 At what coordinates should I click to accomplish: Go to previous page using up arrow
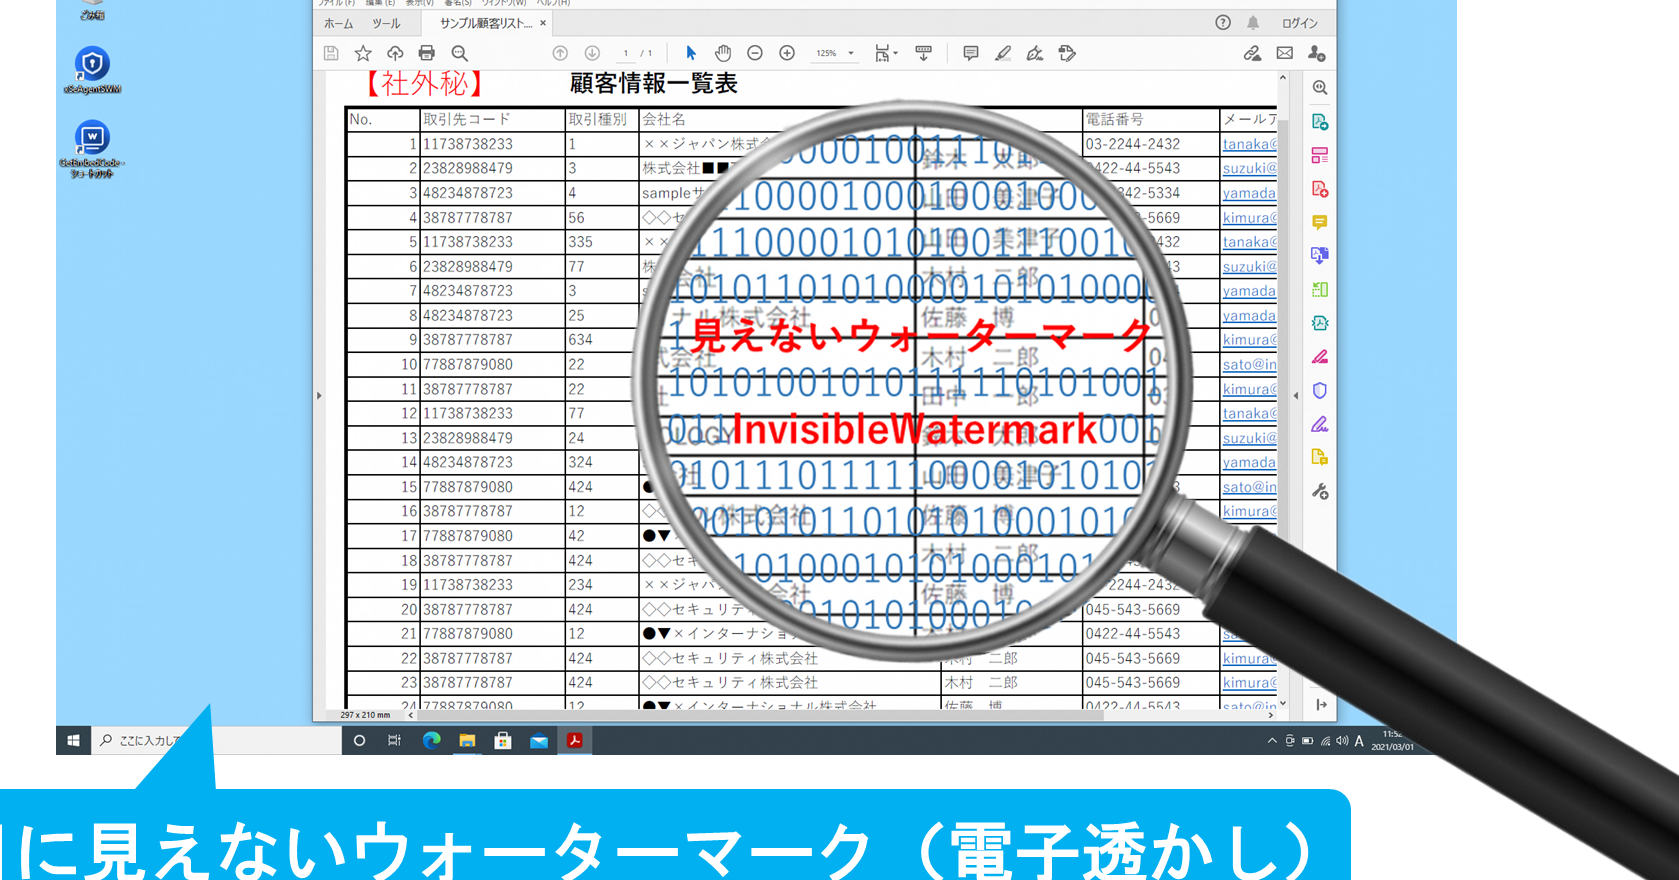(560, 53)
